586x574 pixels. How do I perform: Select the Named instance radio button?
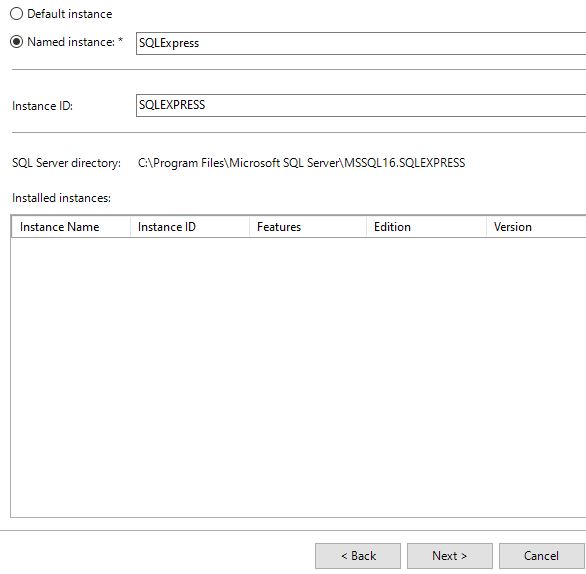[16, 41]
